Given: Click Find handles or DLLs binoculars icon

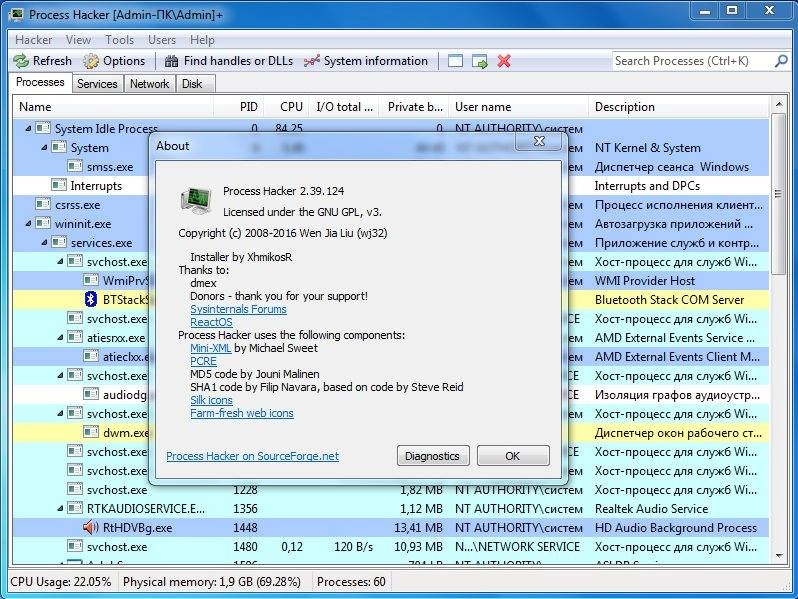Looking at the screenshot, I should pos(172,61).
